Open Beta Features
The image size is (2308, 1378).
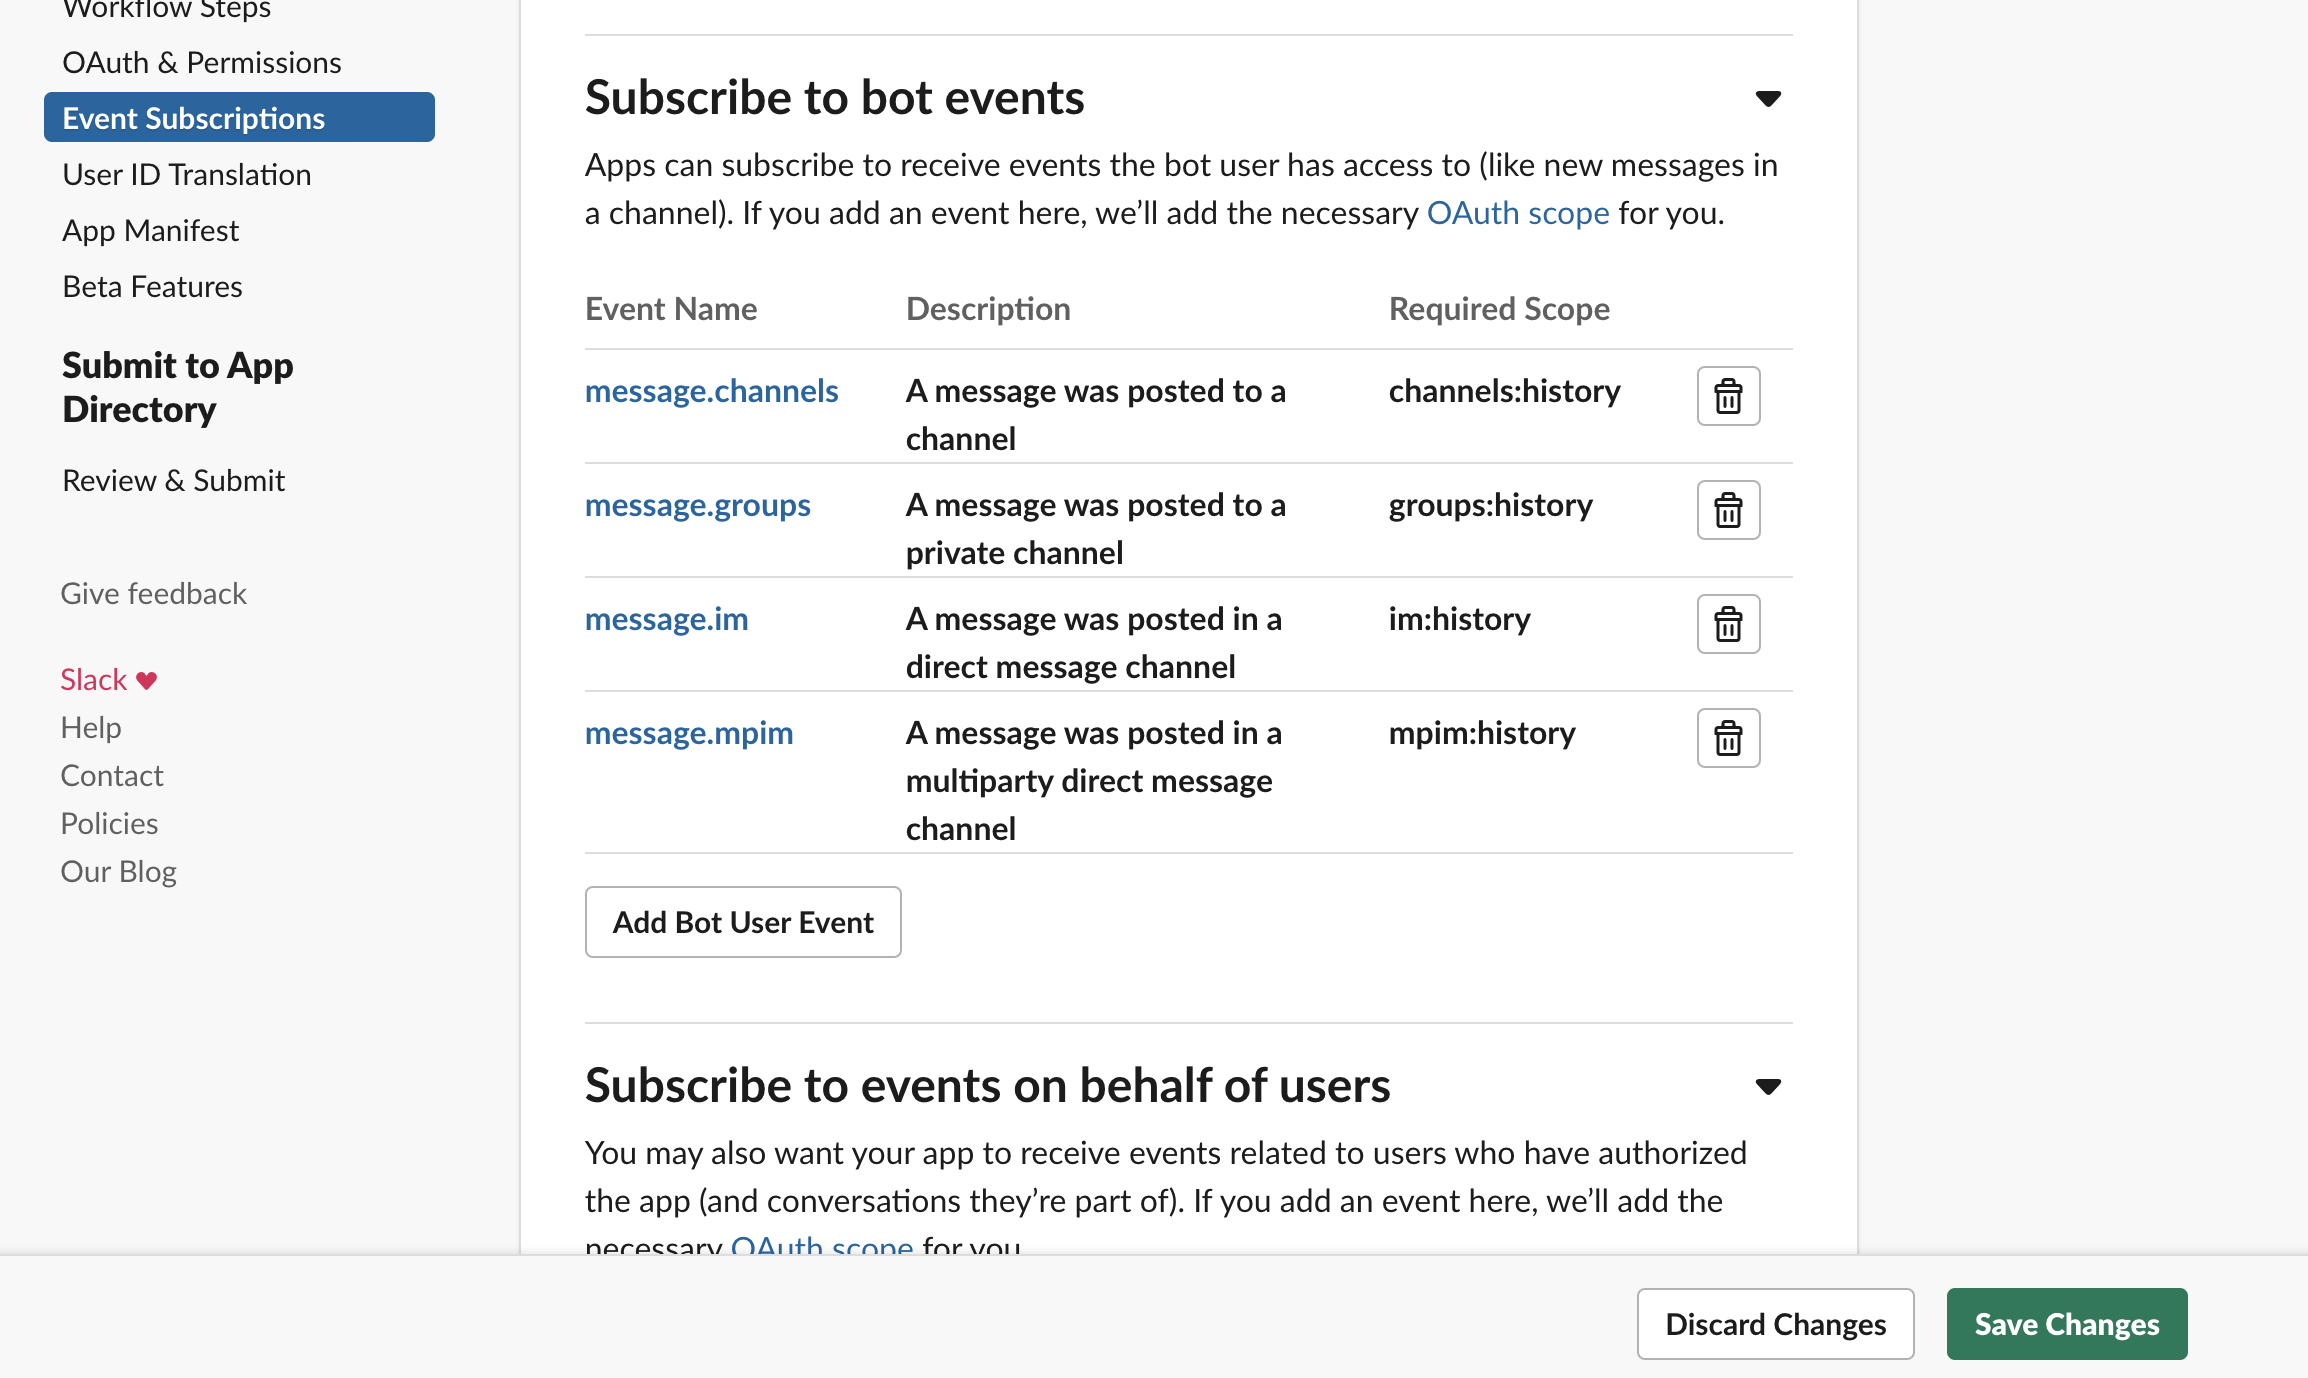pyautogui.click(x=152, y=285)
